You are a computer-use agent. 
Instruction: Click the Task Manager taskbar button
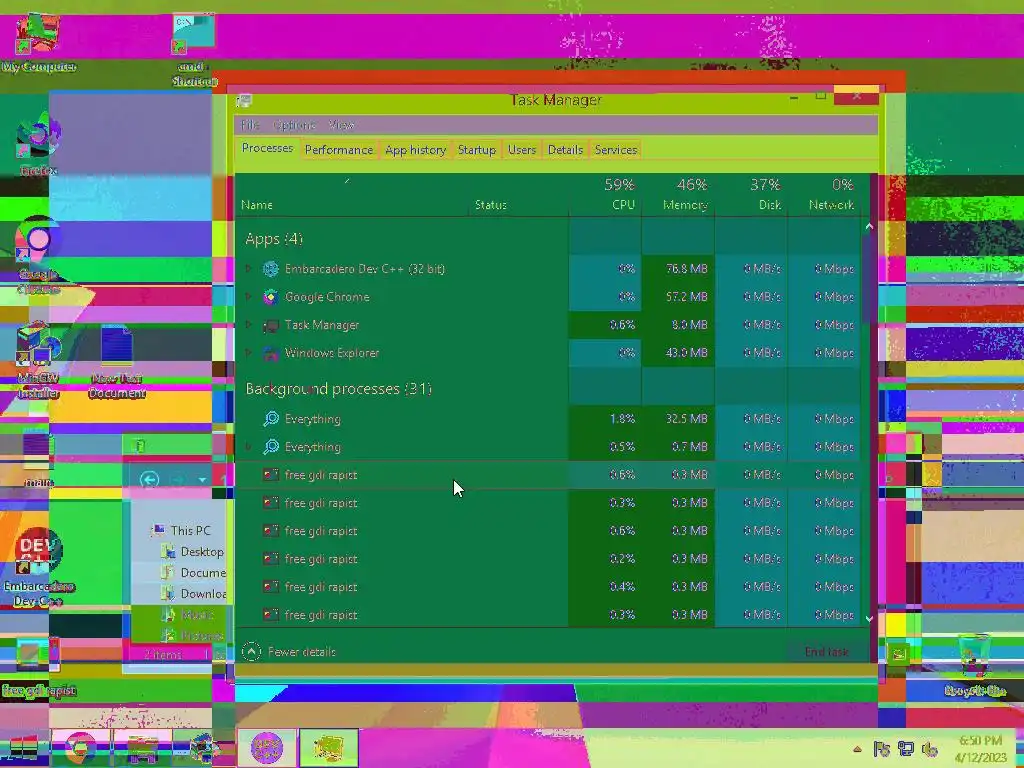[329, 748]
